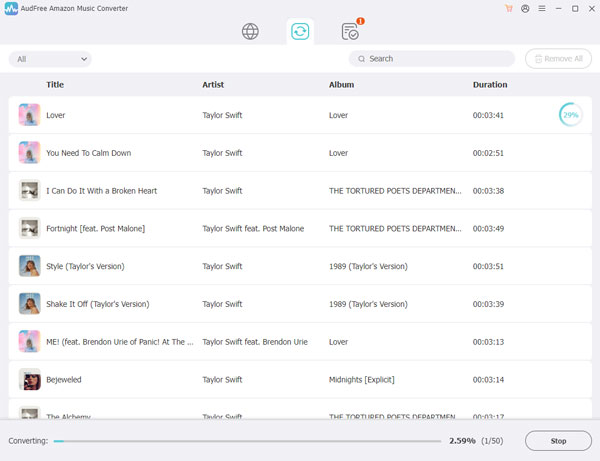Click the Duration column header
Screen dimensions: 600x461
tap(490, 85)
